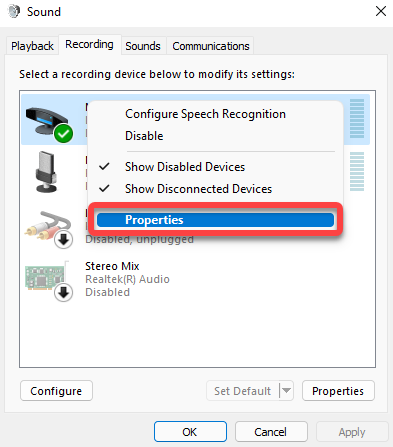Click the Configure button

tap(56, 391)
